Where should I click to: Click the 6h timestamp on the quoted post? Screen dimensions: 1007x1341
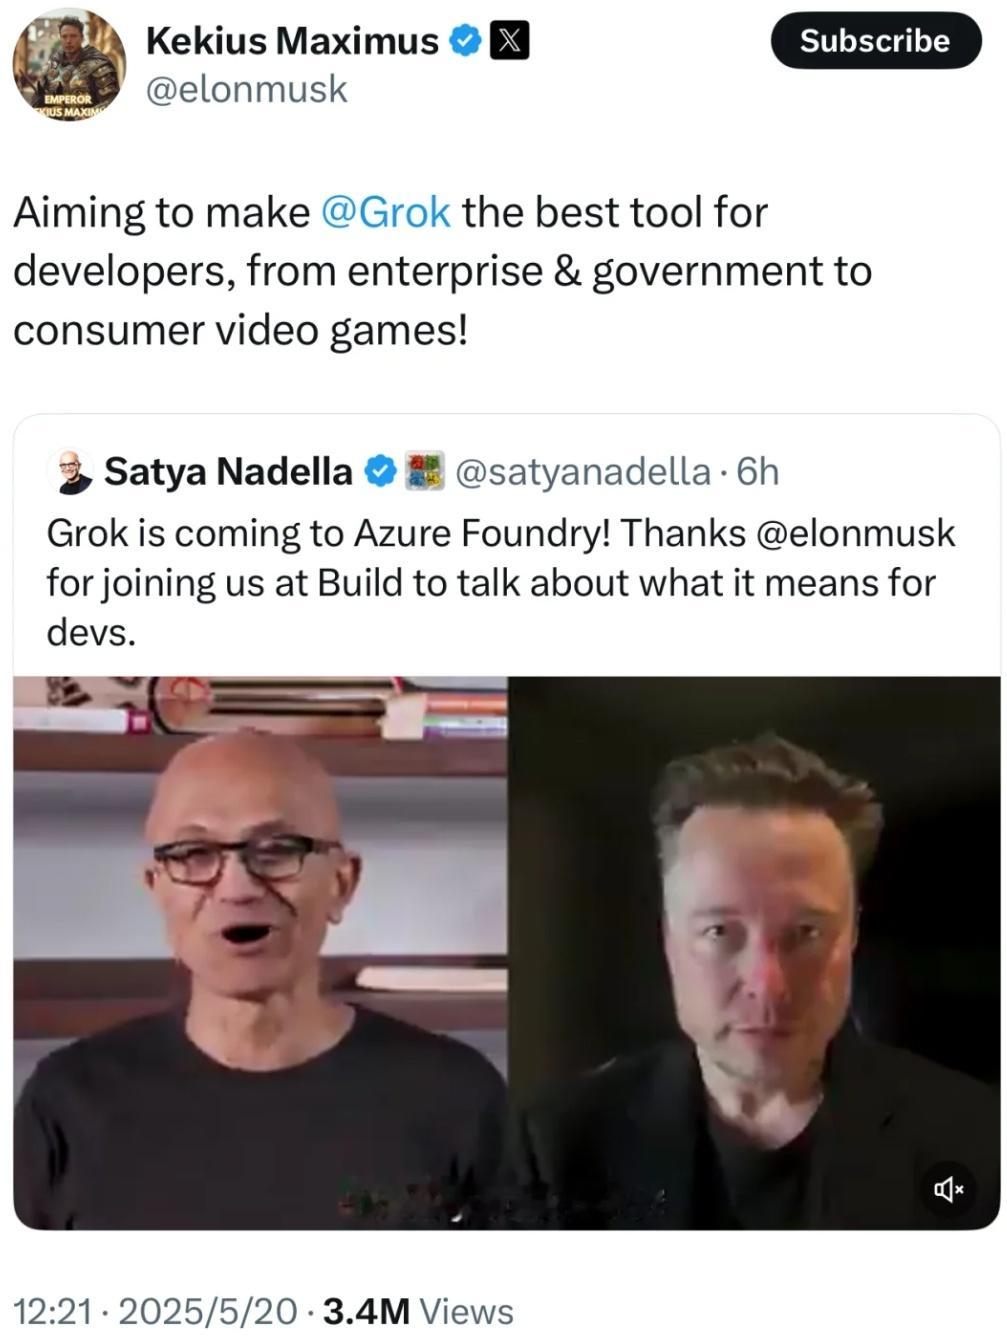(x=757, y=471)
